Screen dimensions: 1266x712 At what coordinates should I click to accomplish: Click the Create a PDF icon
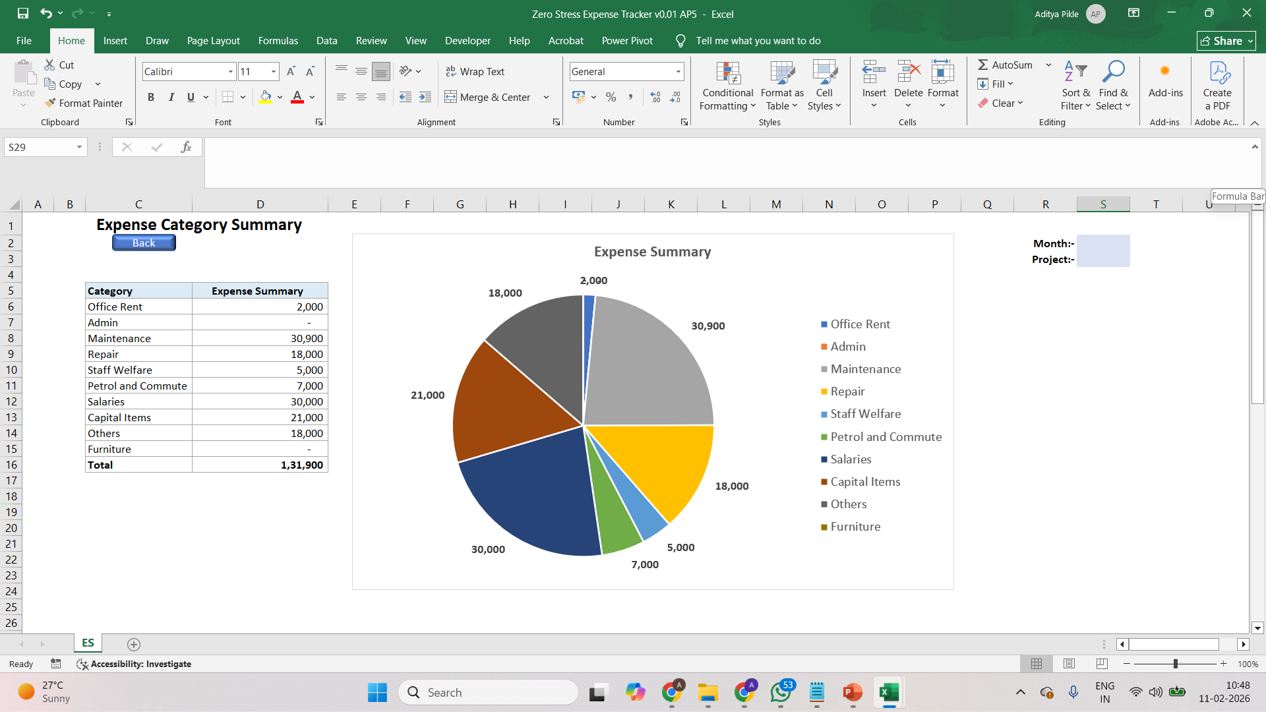(1217, 85)
